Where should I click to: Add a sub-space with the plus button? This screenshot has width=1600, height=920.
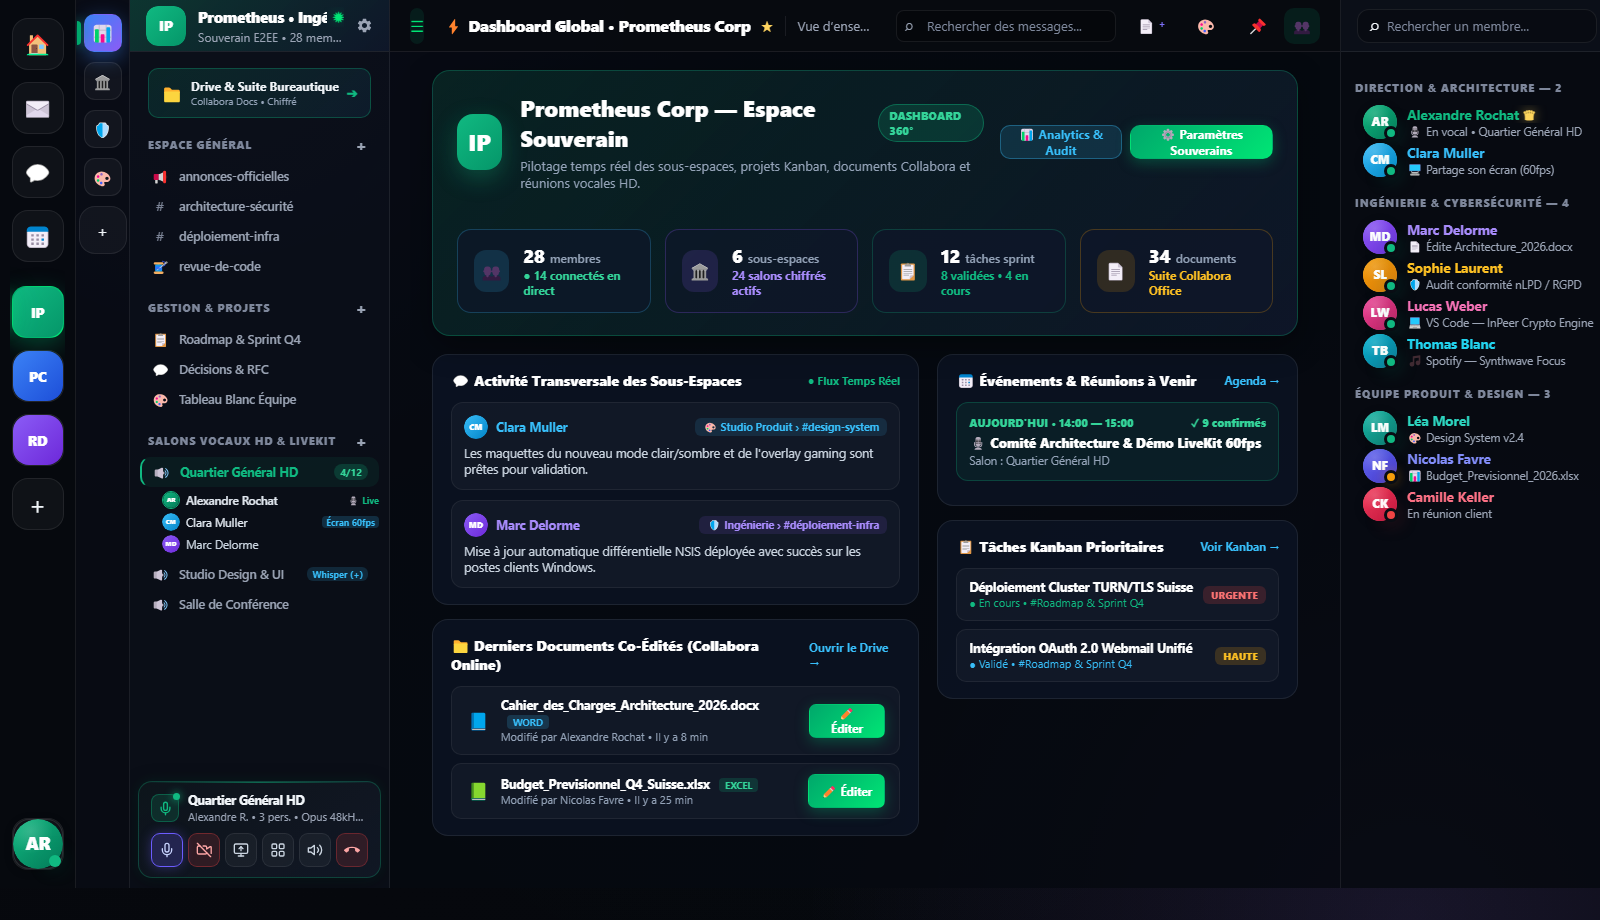(102, 232)
